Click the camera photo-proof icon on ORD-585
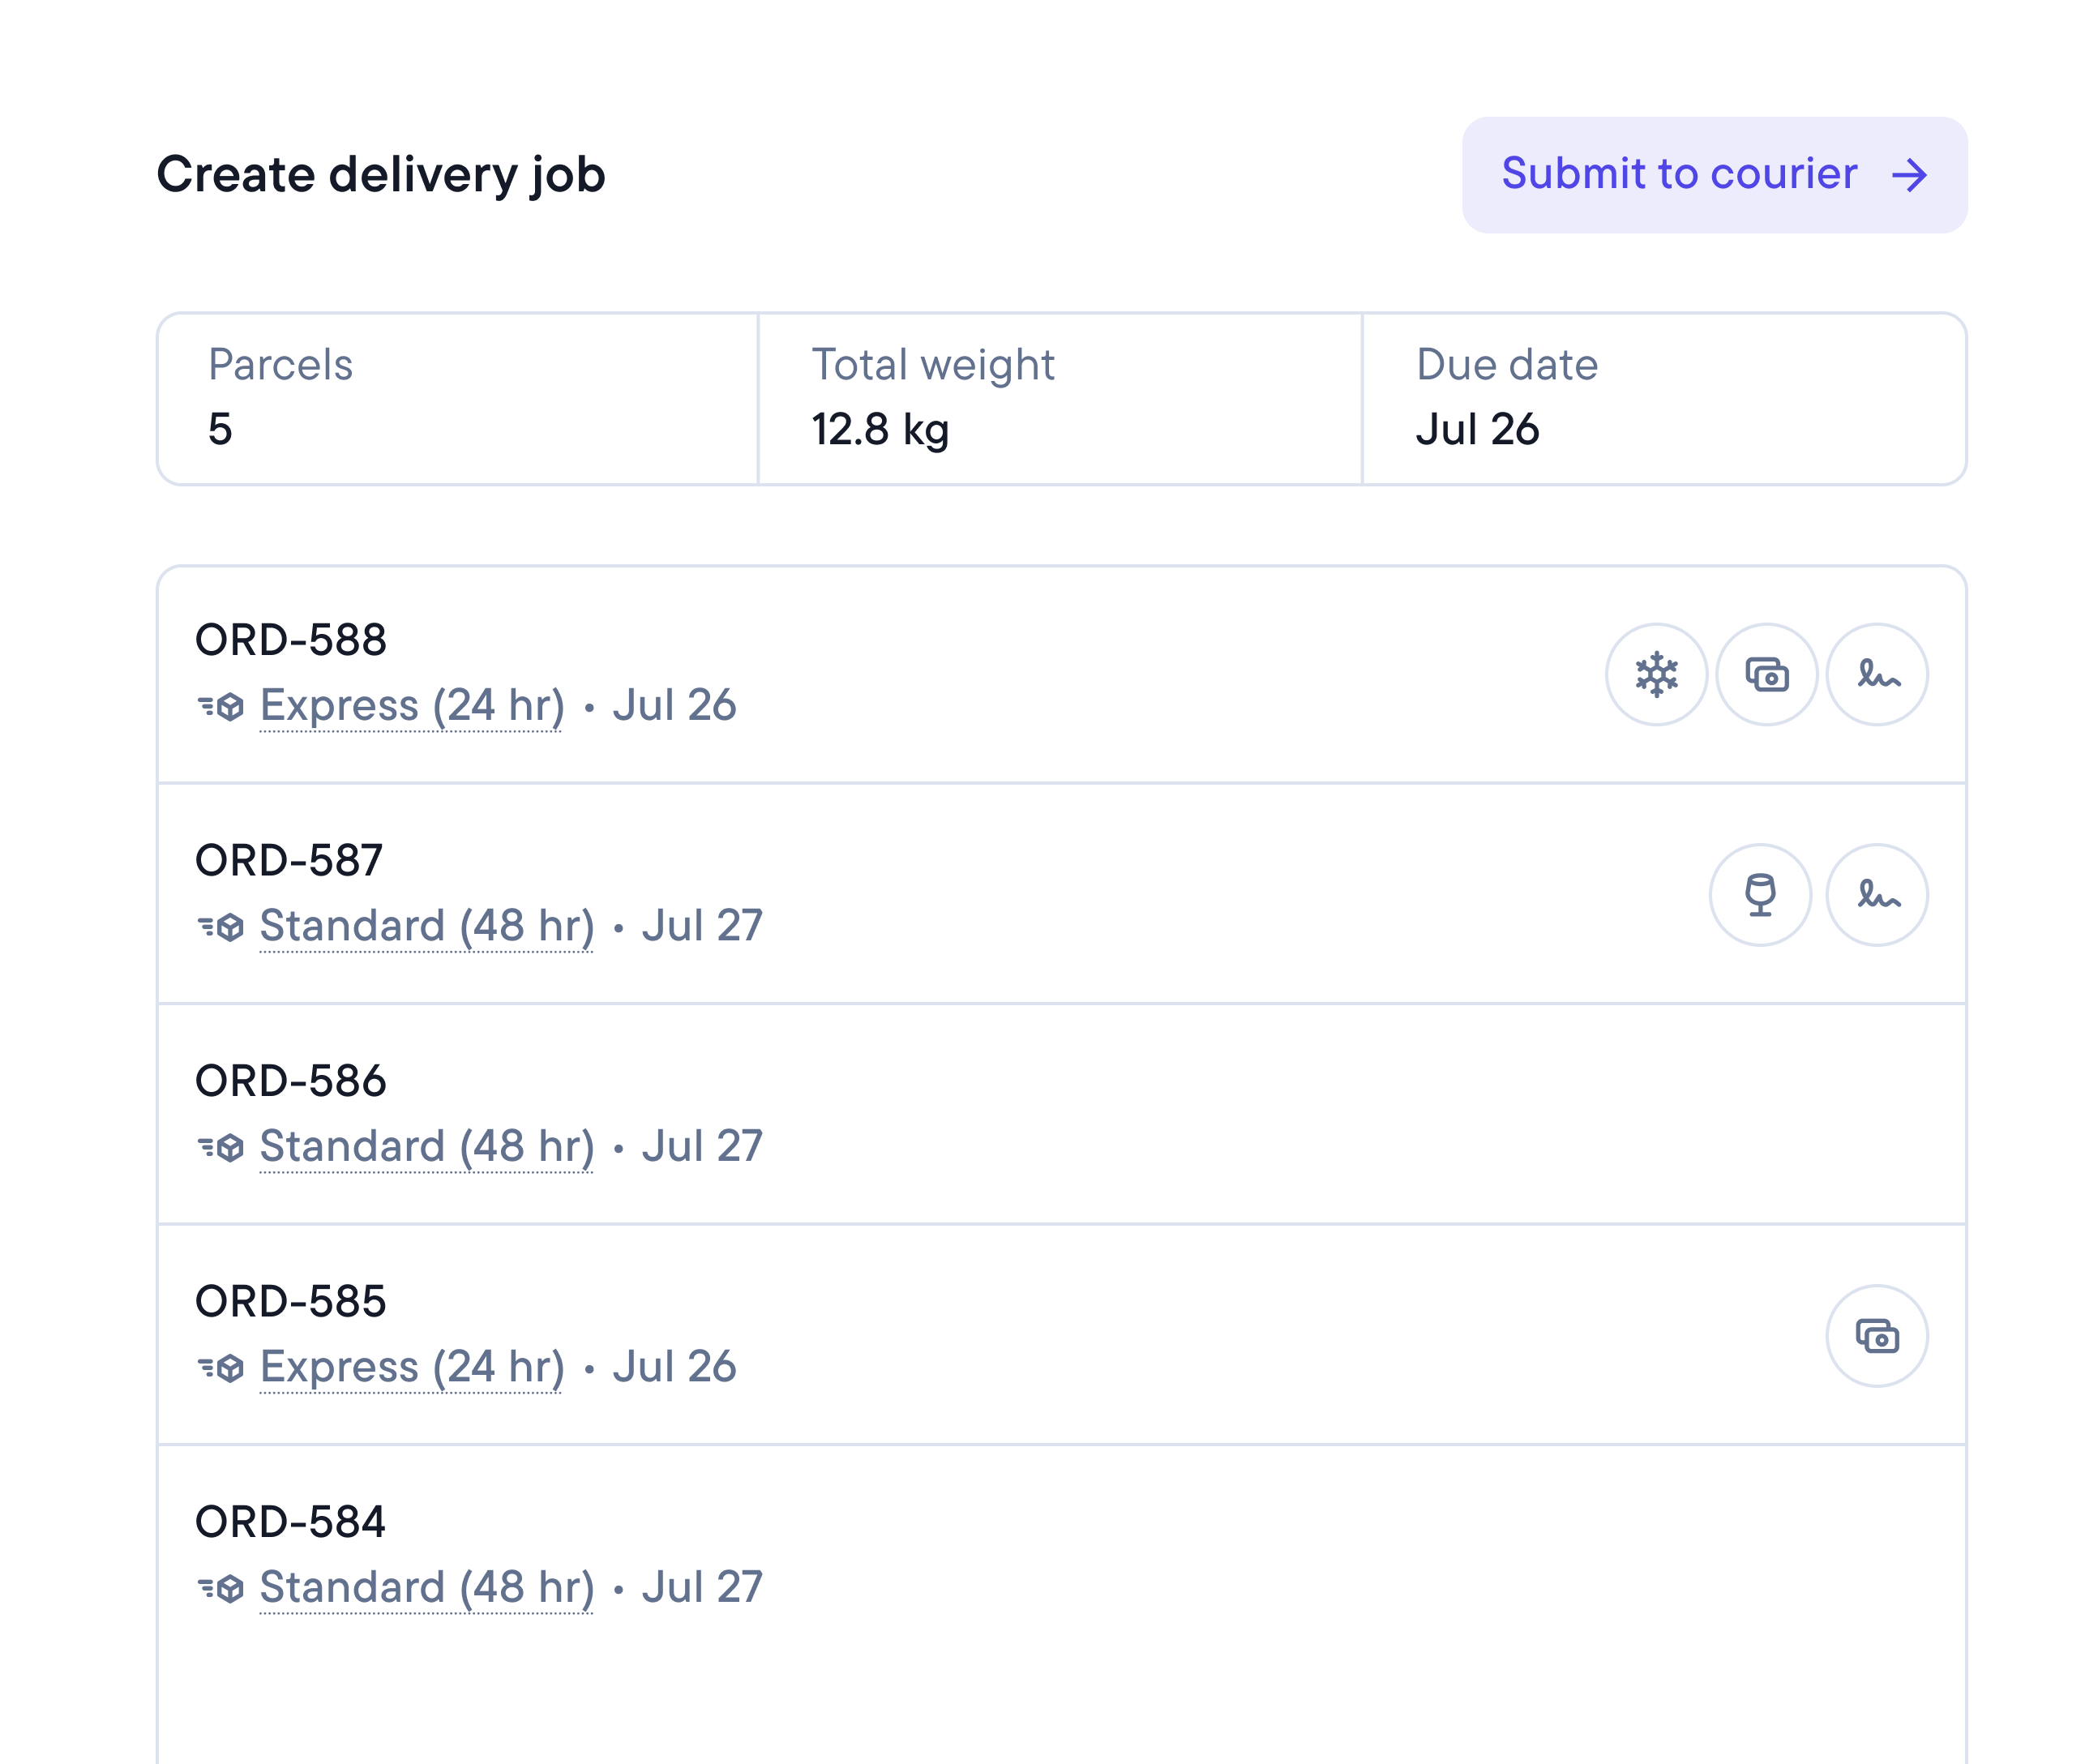Image resolution: width=2085 pixels, height=1764 pixels. click(1876, 1336)
